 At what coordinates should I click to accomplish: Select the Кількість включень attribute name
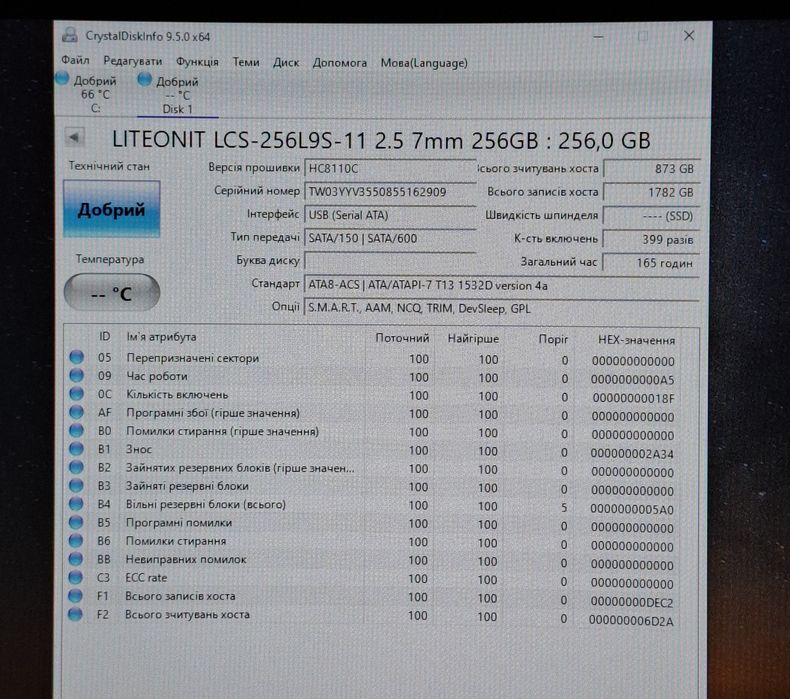[177, 394]
